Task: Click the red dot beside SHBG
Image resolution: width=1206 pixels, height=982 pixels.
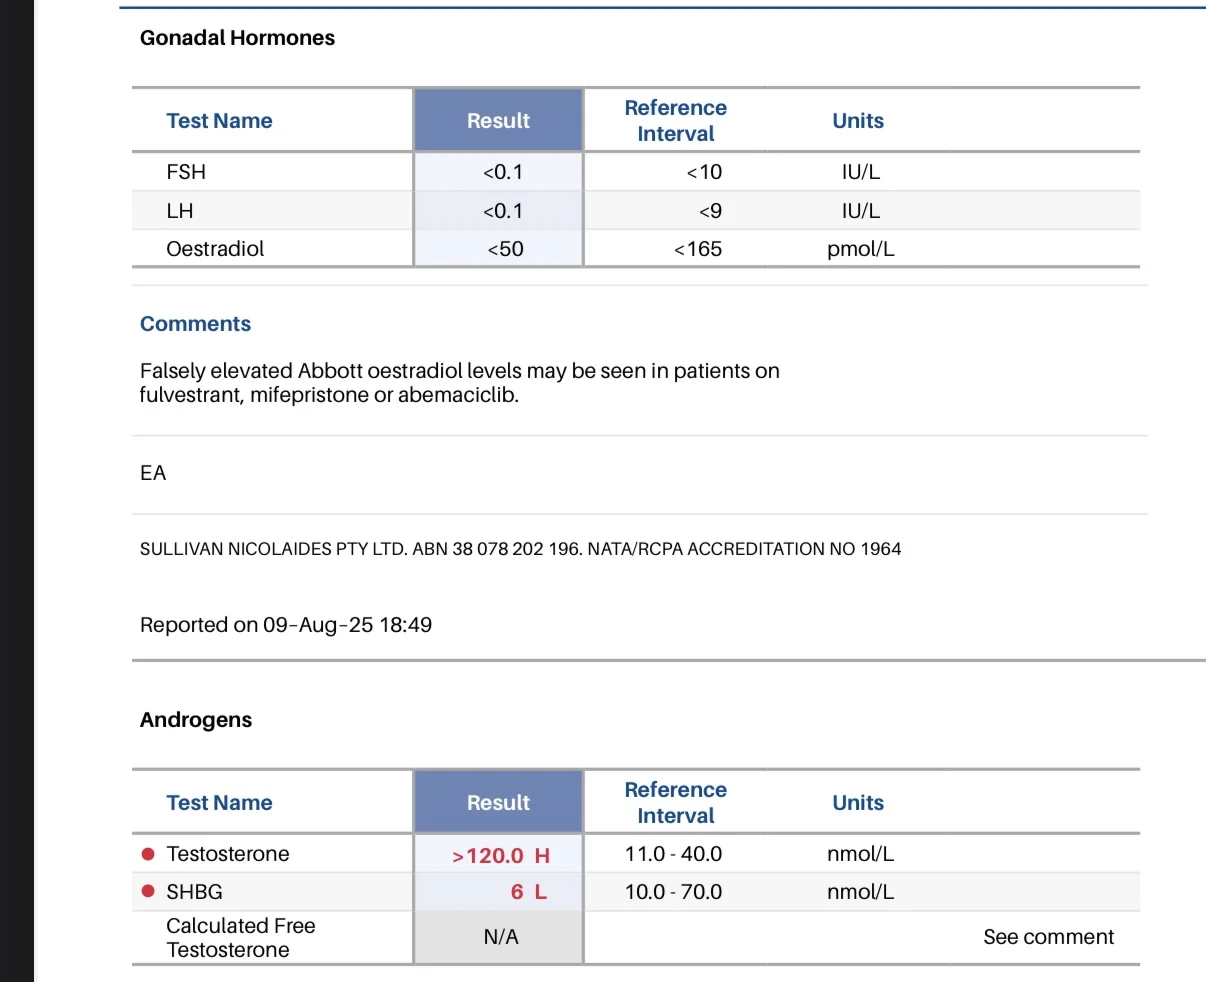Action: (148, 892)
